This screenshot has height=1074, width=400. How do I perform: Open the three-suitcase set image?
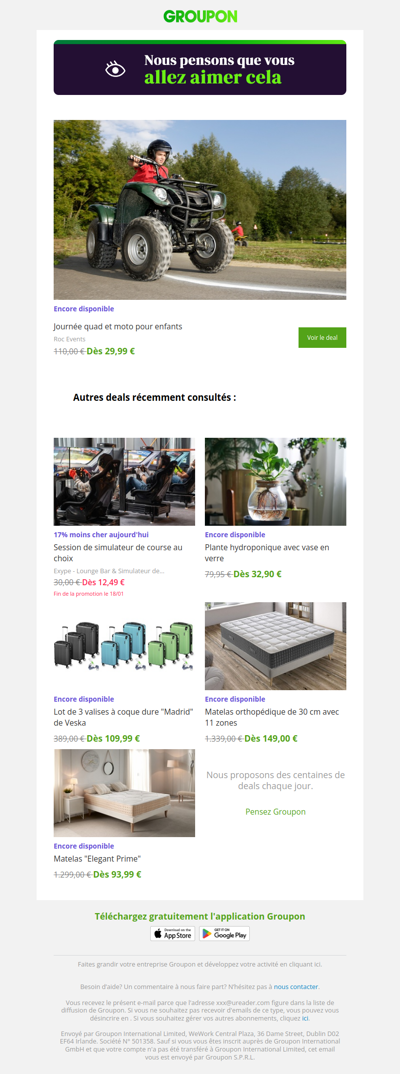pyautogui.click(x=124, y=646)
